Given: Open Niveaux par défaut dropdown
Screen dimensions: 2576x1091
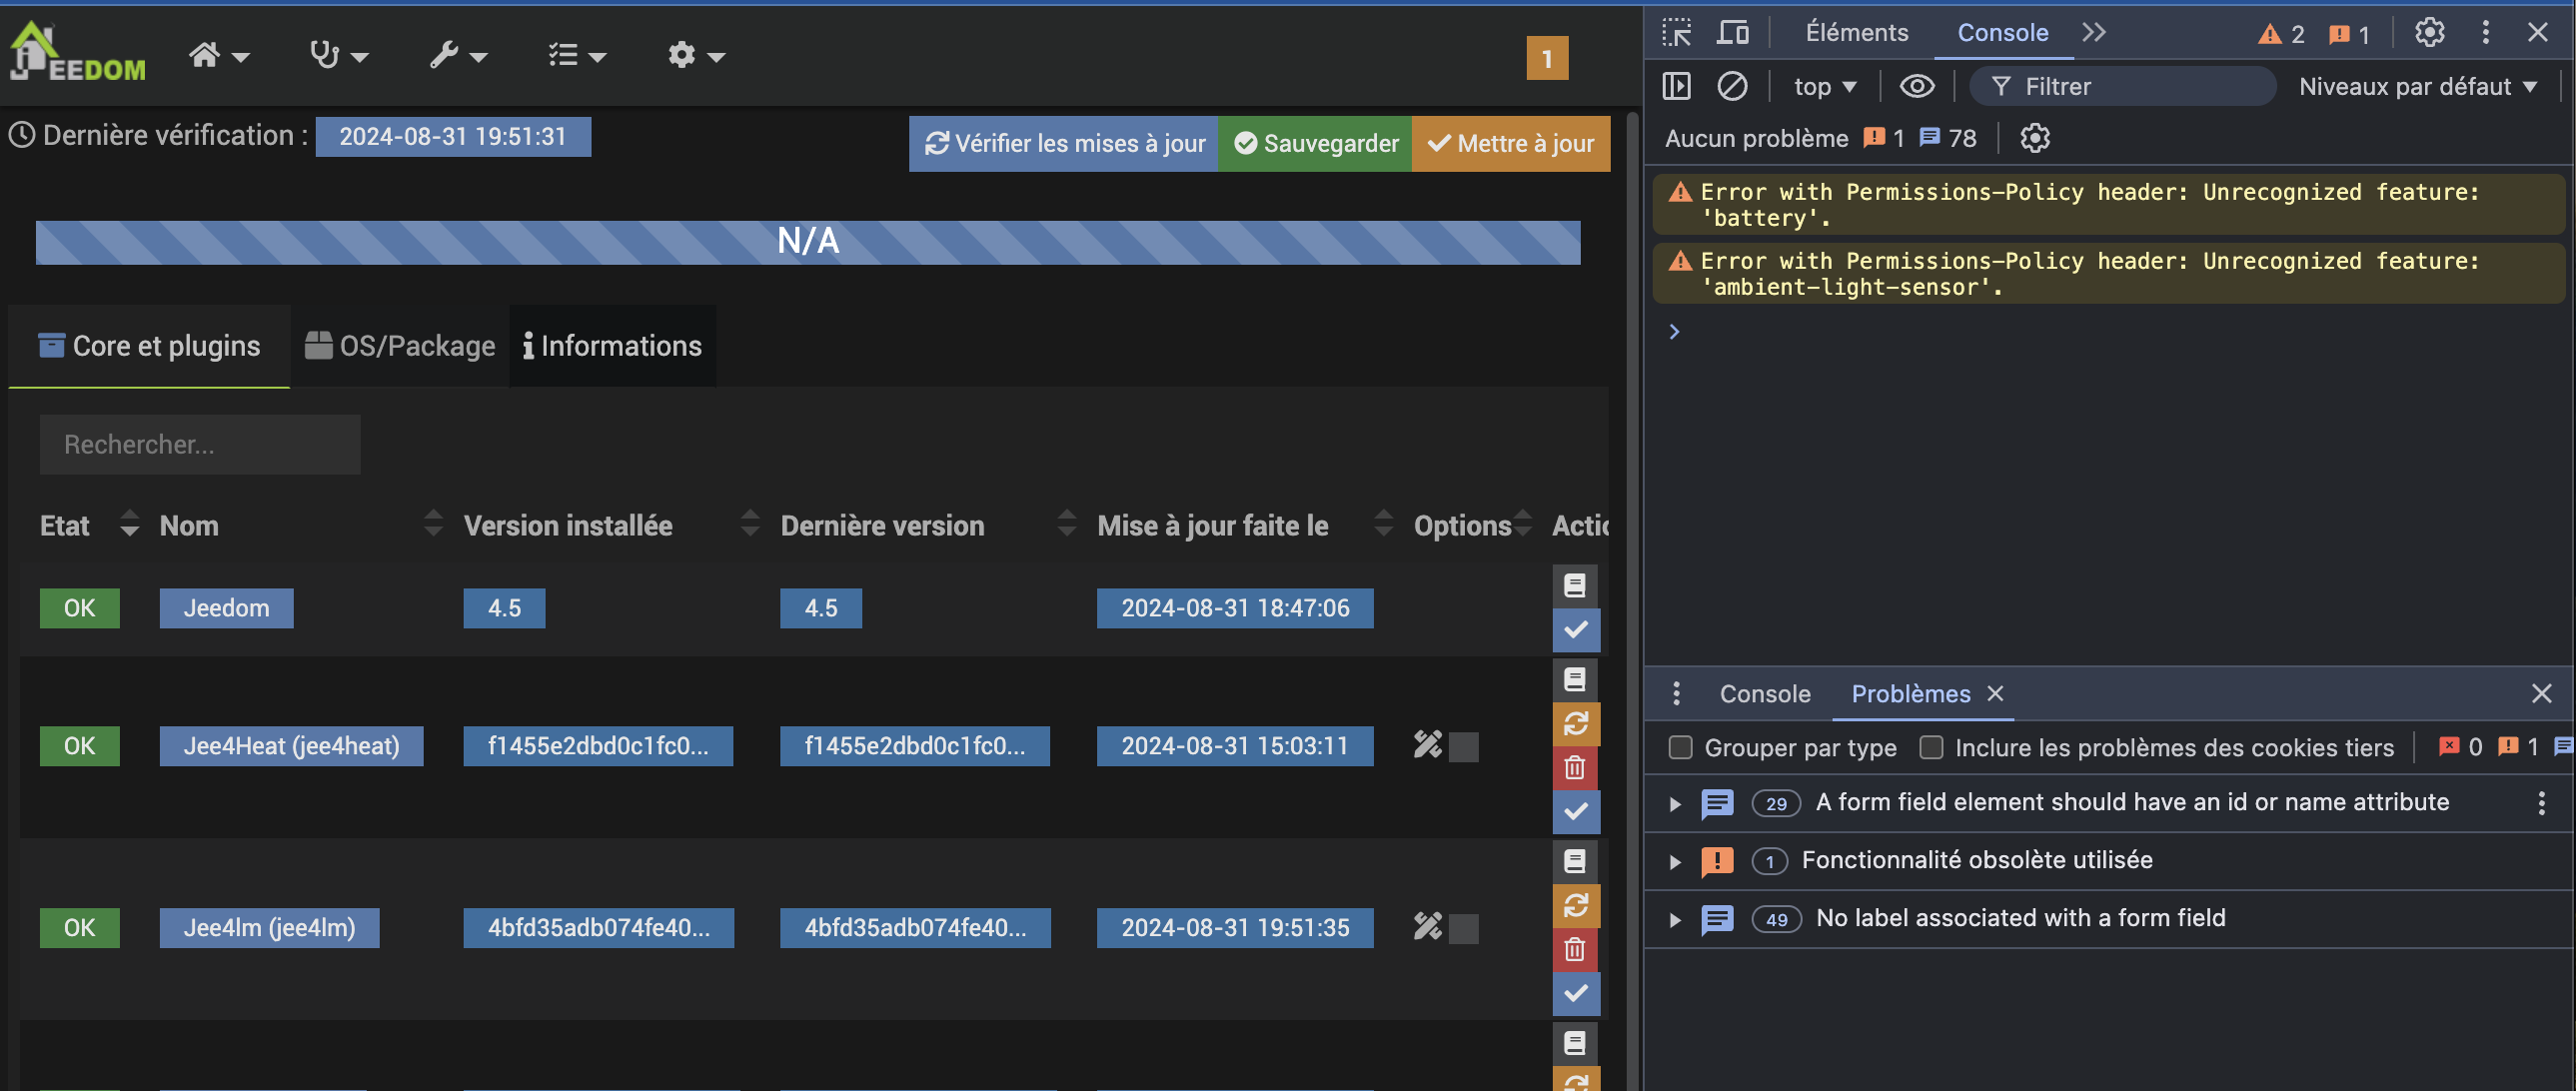Looking at the screenshot, I should 2417,87.
